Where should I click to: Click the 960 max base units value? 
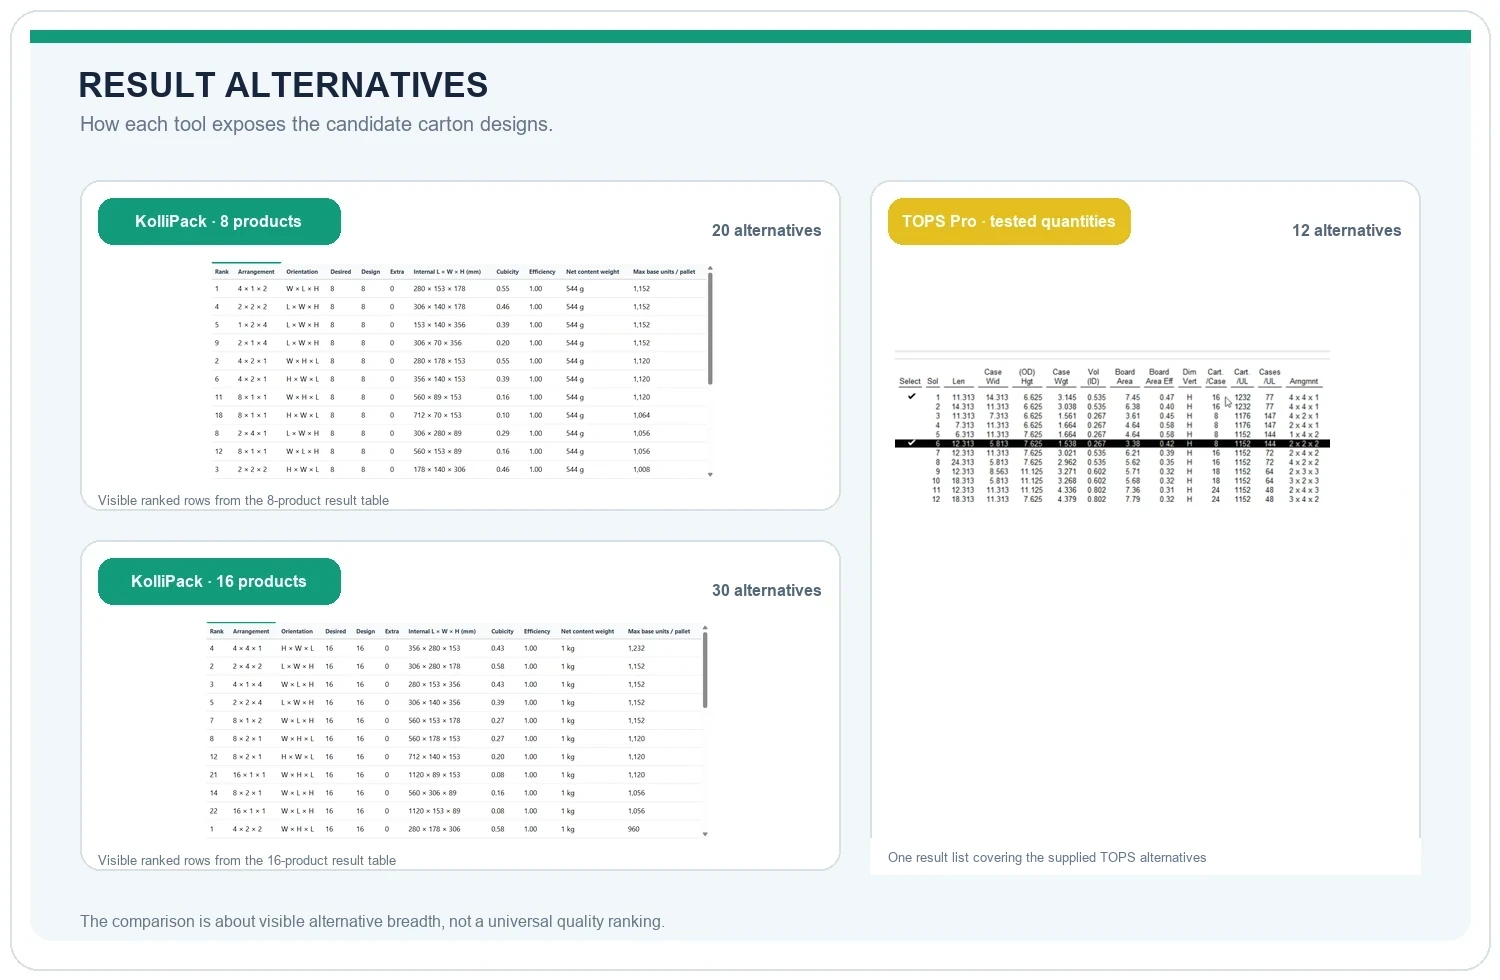click(x=633, y=829)
